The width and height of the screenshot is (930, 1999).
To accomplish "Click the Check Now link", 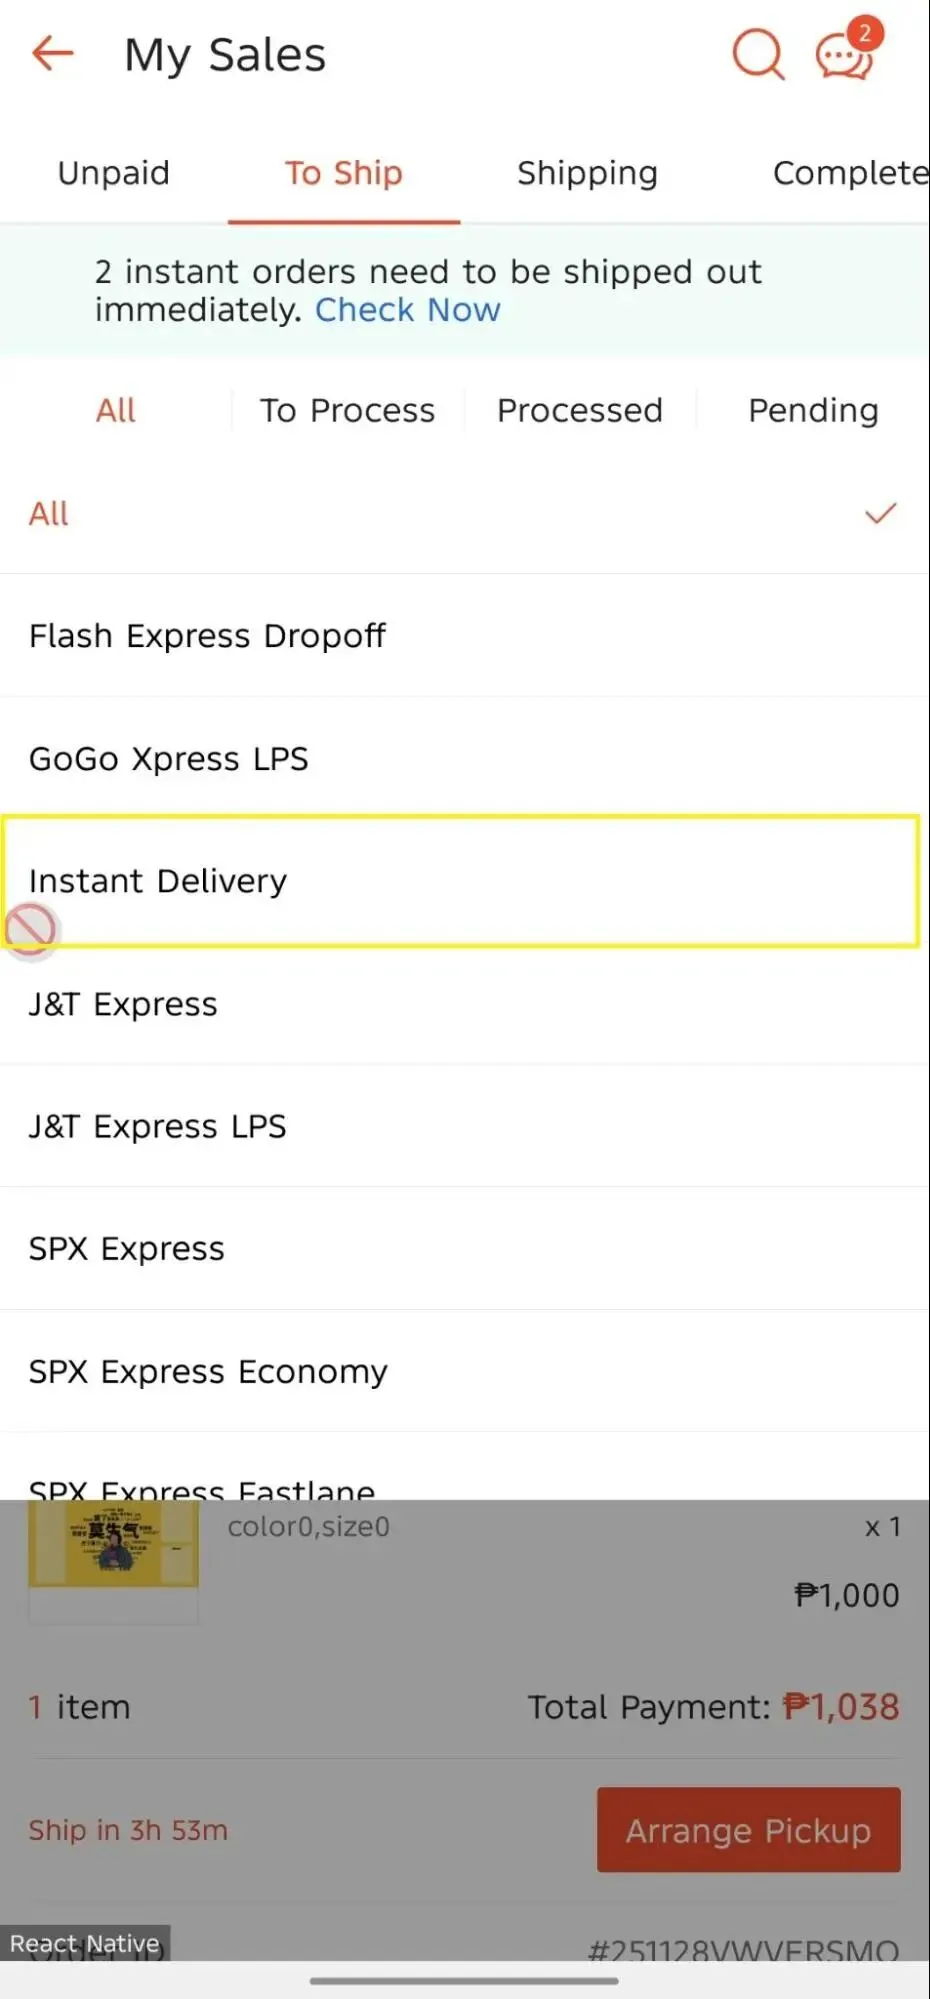I will (407, 310).
